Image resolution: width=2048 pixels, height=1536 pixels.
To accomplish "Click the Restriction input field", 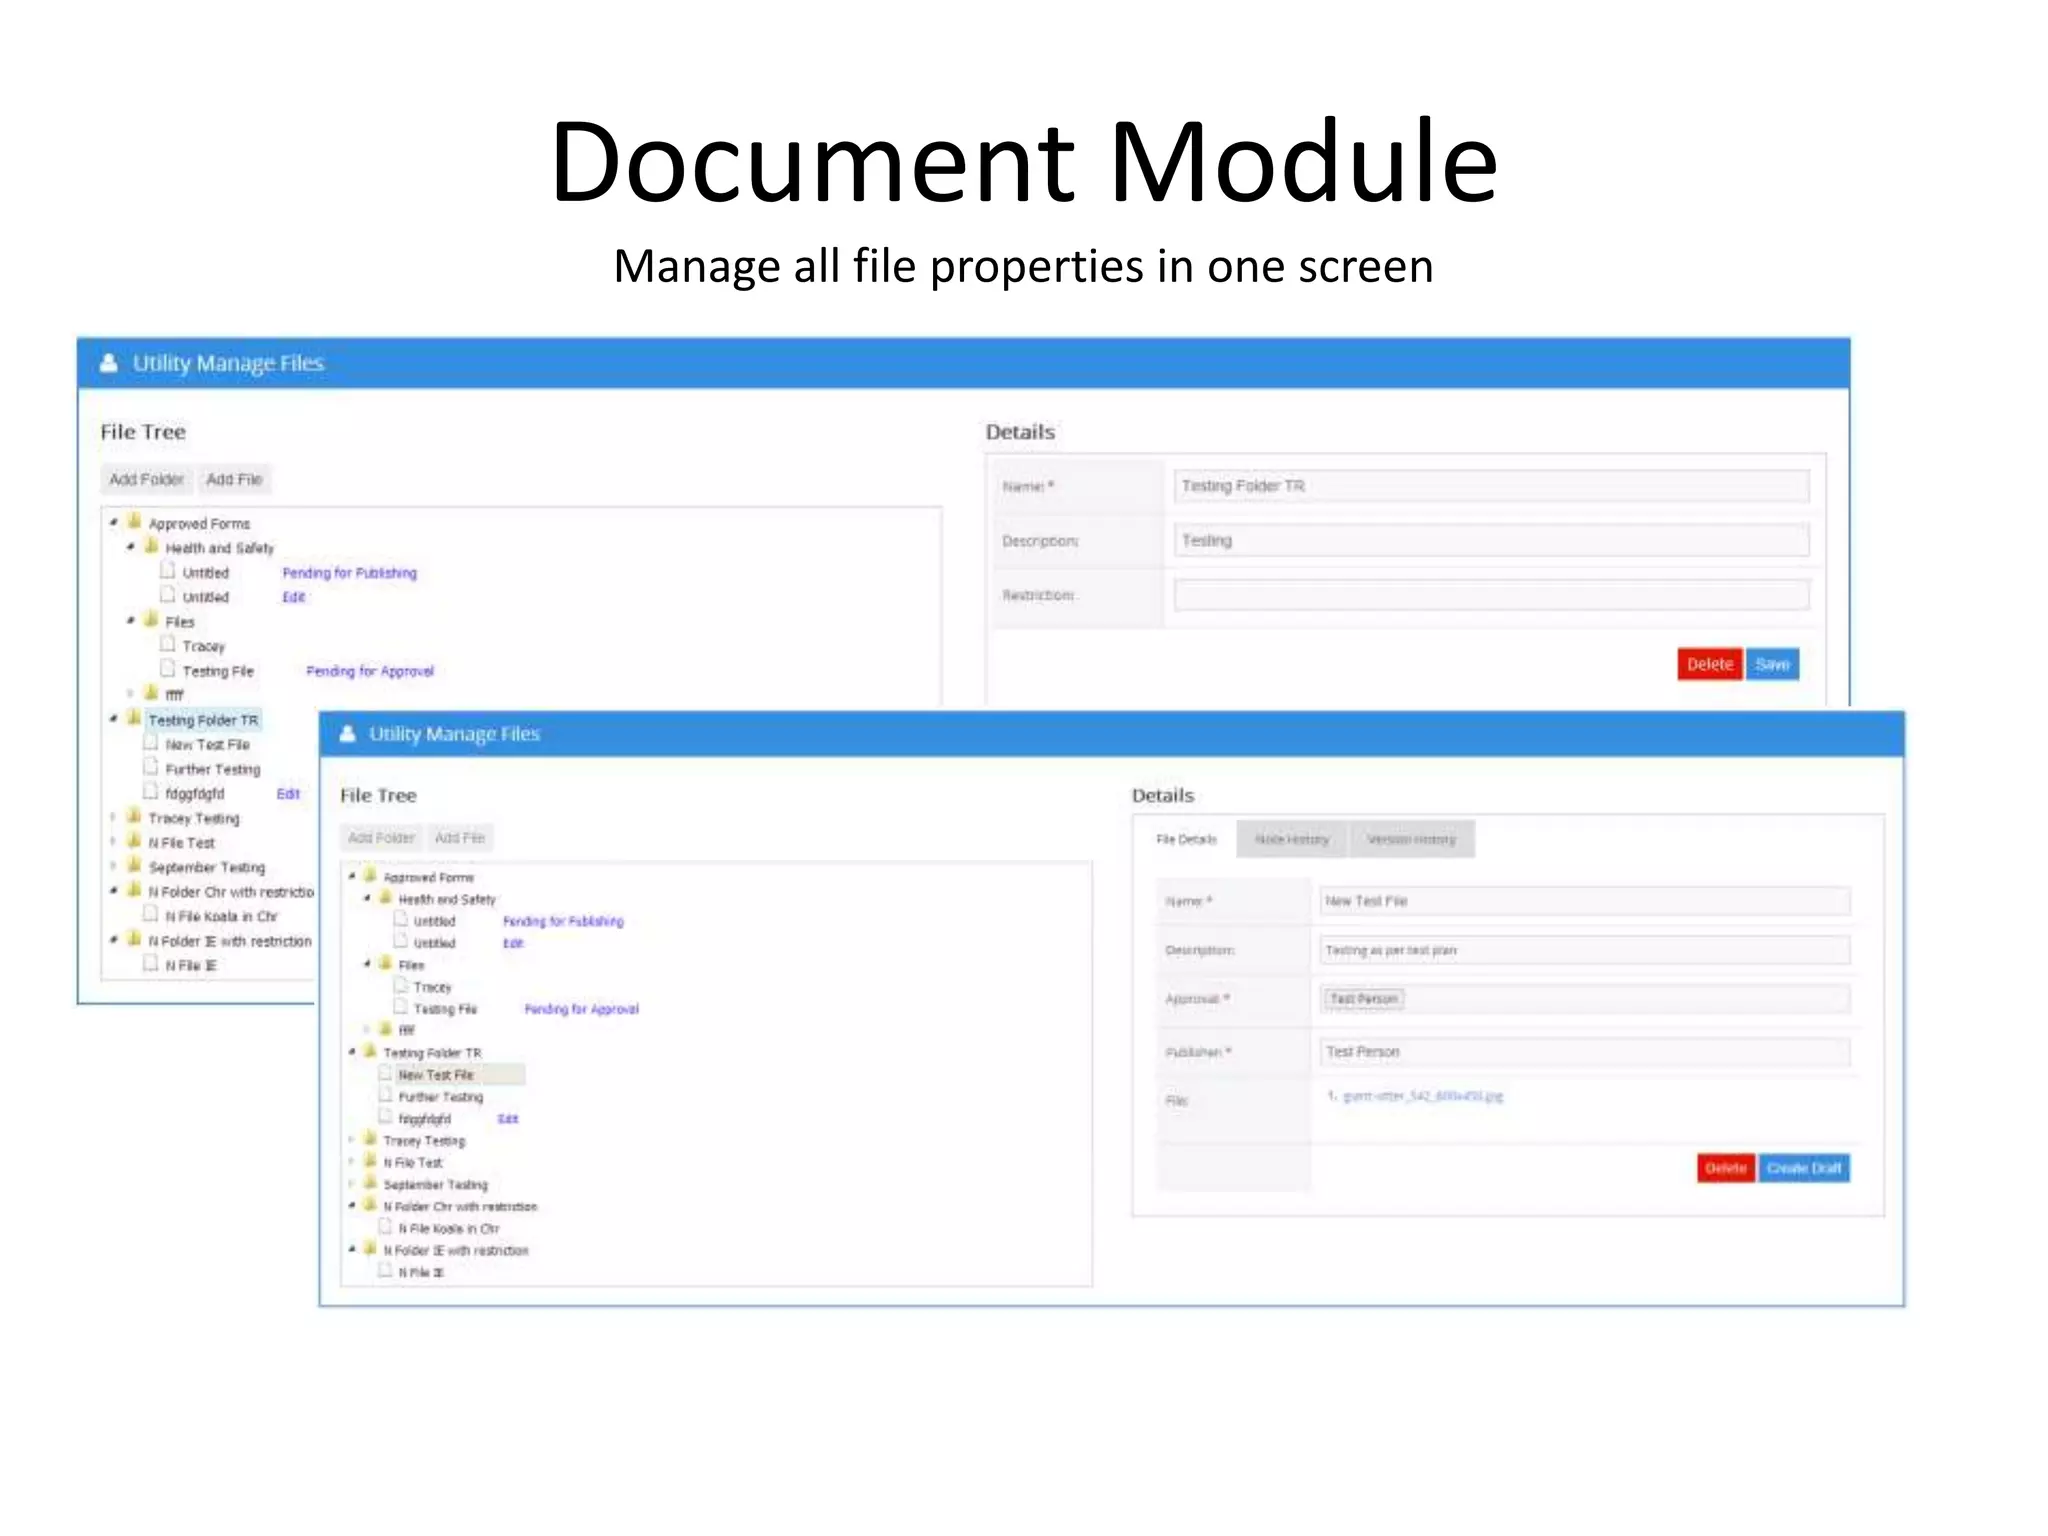I will pos(1490,595).
